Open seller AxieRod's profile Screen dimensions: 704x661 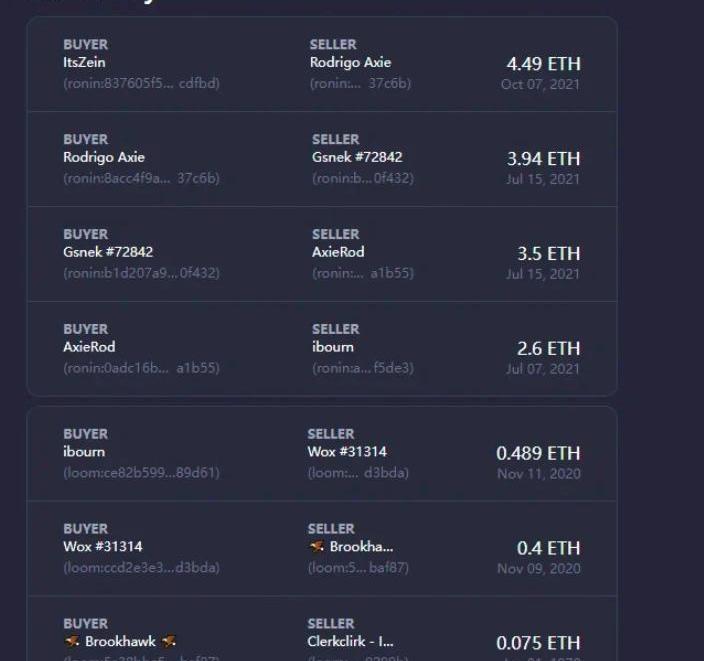pyautogui.click(x=338, y=252)
